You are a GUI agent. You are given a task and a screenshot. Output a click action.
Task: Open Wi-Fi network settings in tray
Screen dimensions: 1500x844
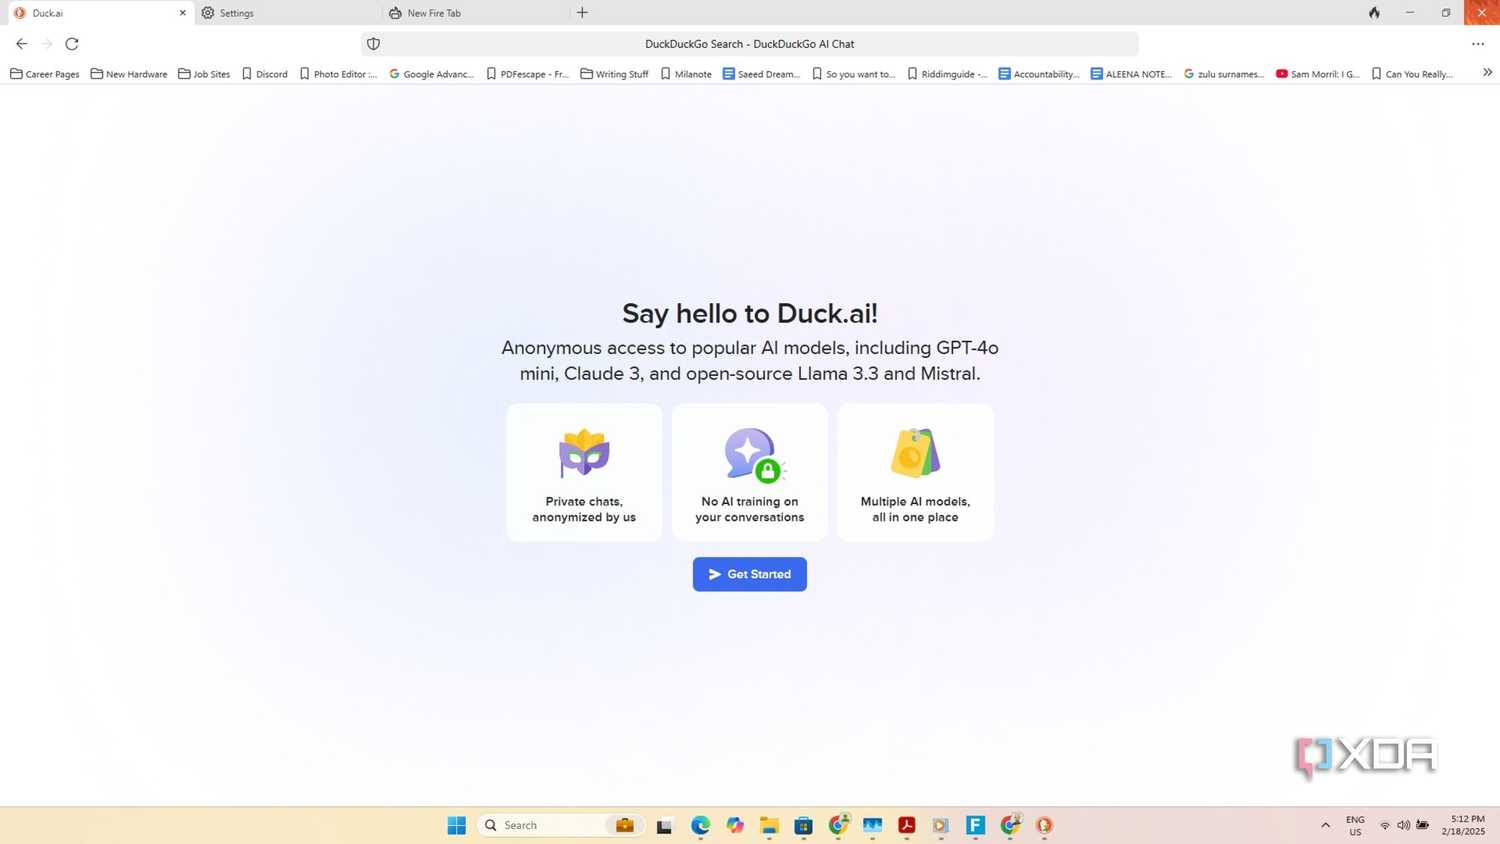pyautogui.click(x=1385, y=825)
